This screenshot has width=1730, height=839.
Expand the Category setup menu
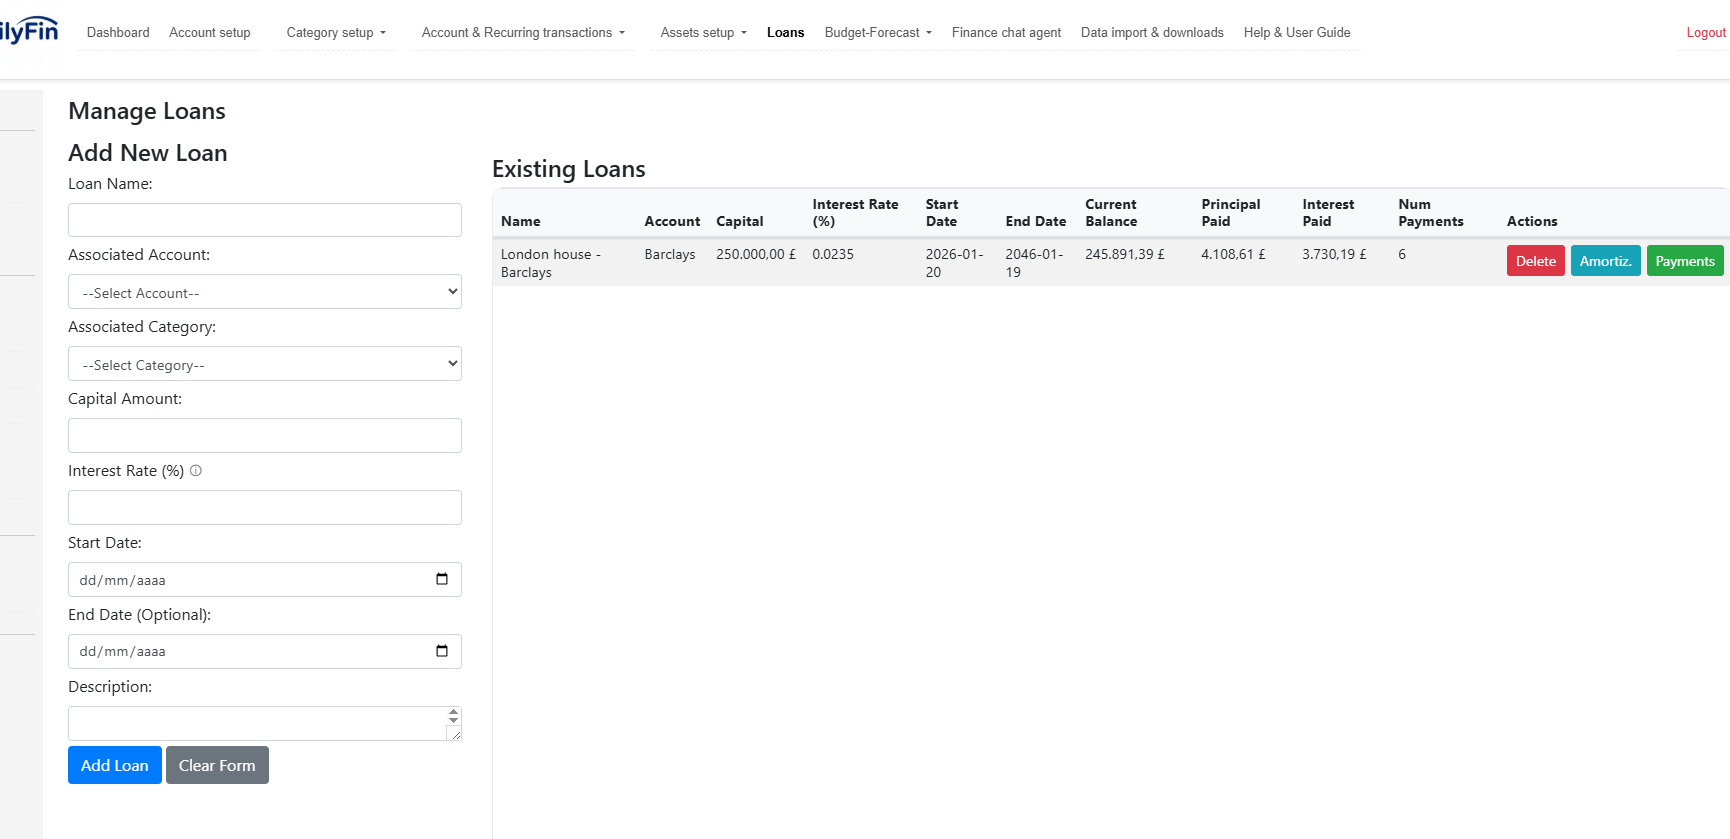(336, 33)
